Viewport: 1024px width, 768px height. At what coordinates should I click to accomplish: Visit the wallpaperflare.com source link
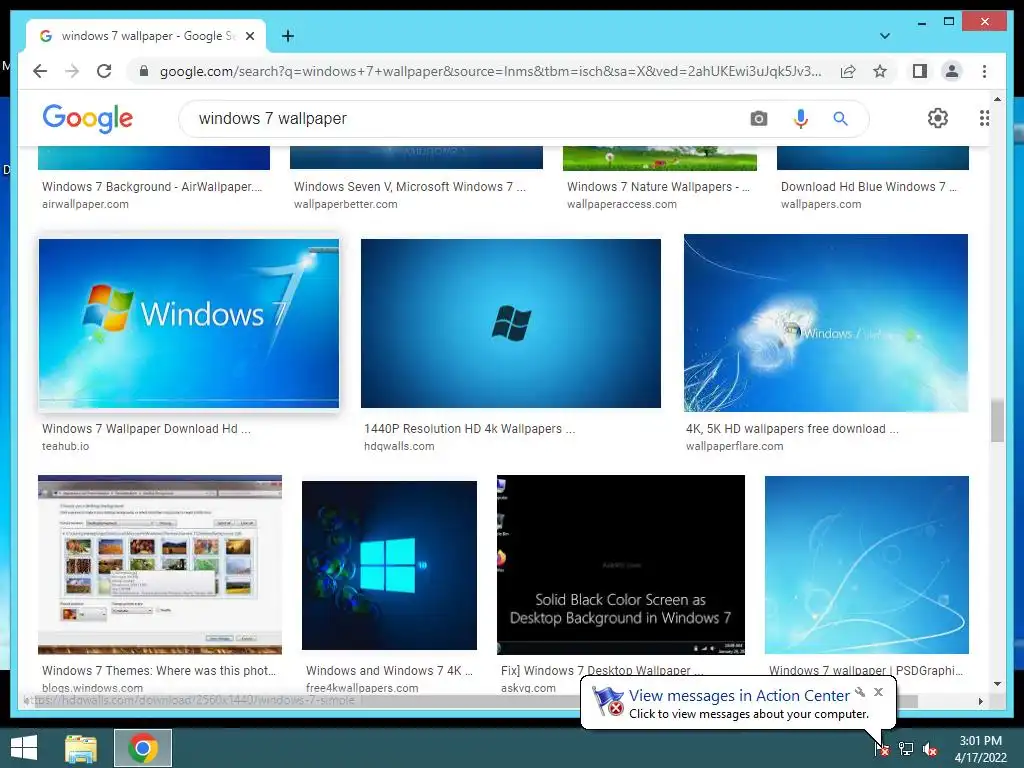point(734,446)
